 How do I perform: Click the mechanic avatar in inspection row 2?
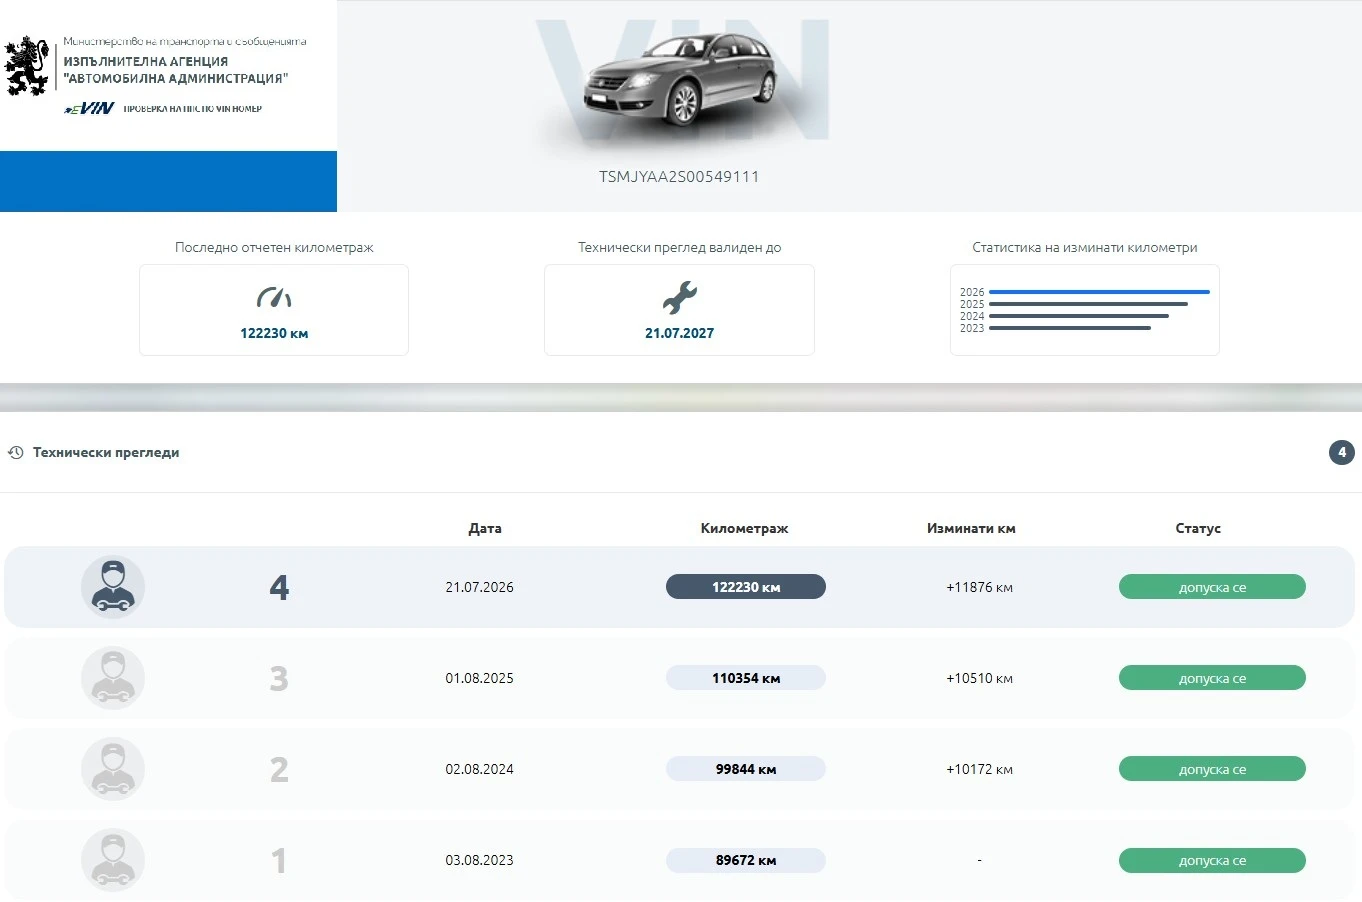point(113,769)
